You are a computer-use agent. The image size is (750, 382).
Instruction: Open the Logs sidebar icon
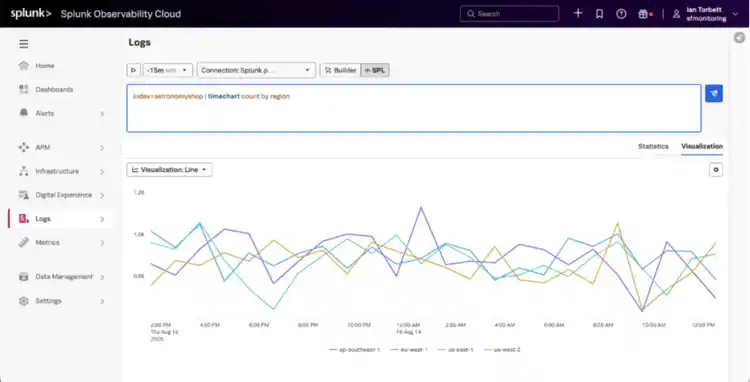[23, 218]
